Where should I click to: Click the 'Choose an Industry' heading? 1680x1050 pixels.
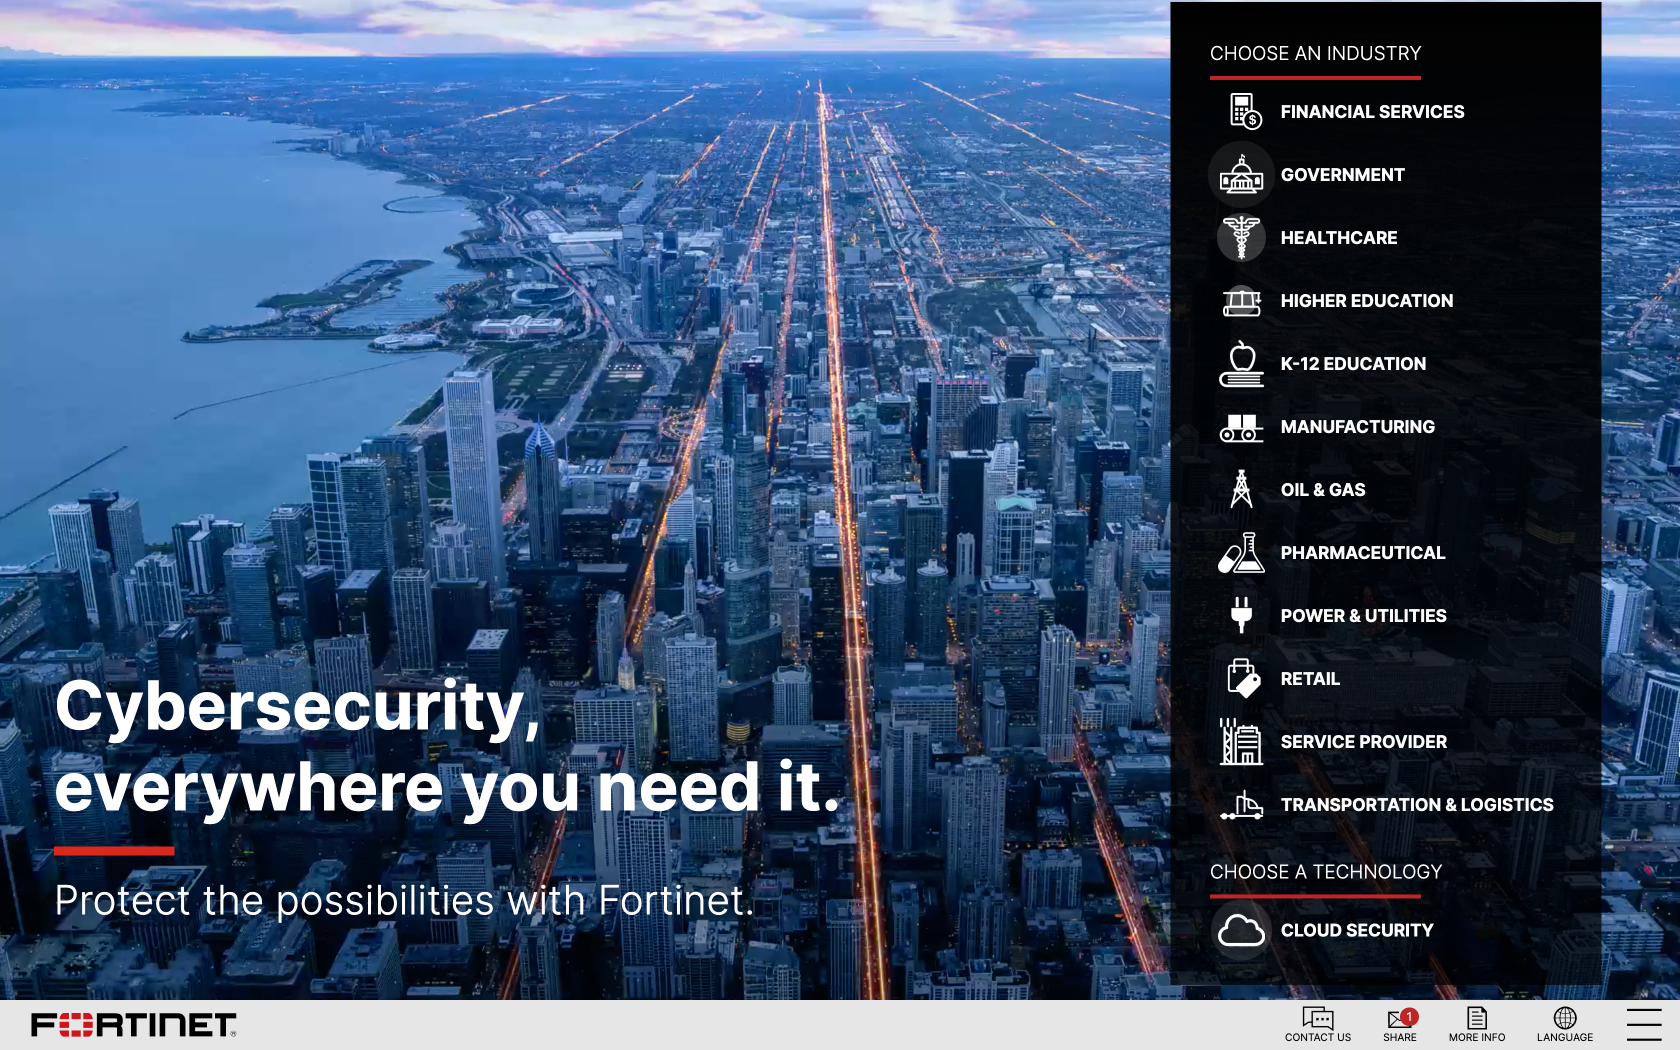coord(1315,54)
